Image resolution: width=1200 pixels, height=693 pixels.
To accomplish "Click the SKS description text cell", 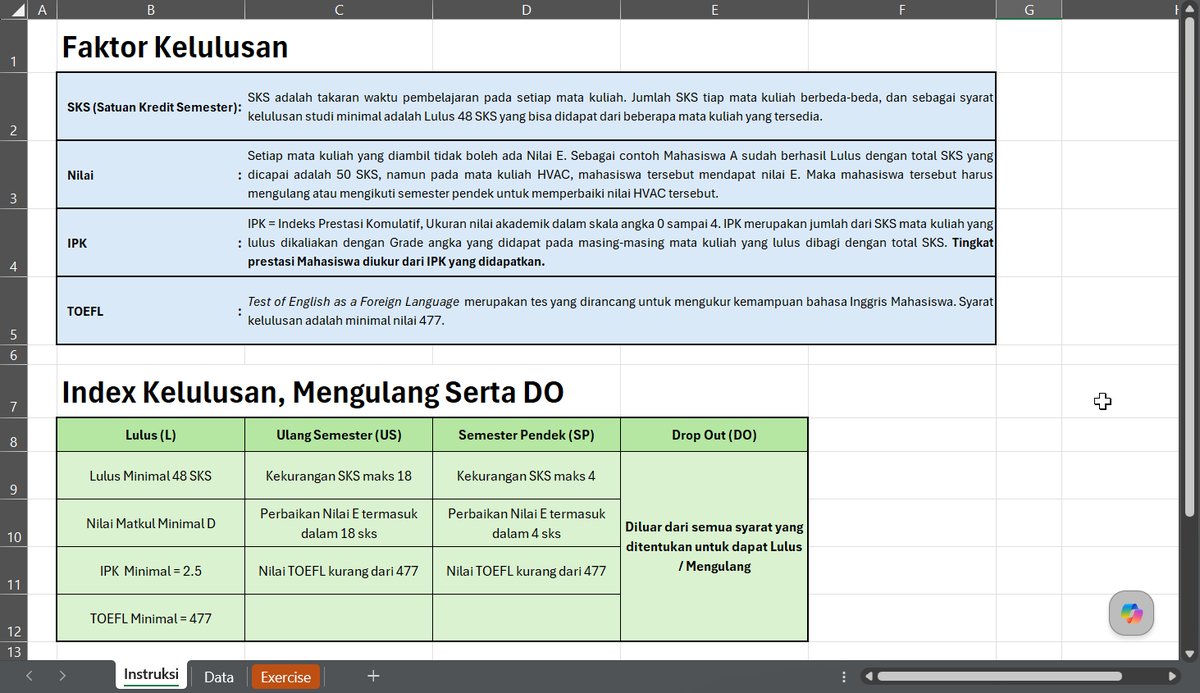I will [x=620, y=106].
